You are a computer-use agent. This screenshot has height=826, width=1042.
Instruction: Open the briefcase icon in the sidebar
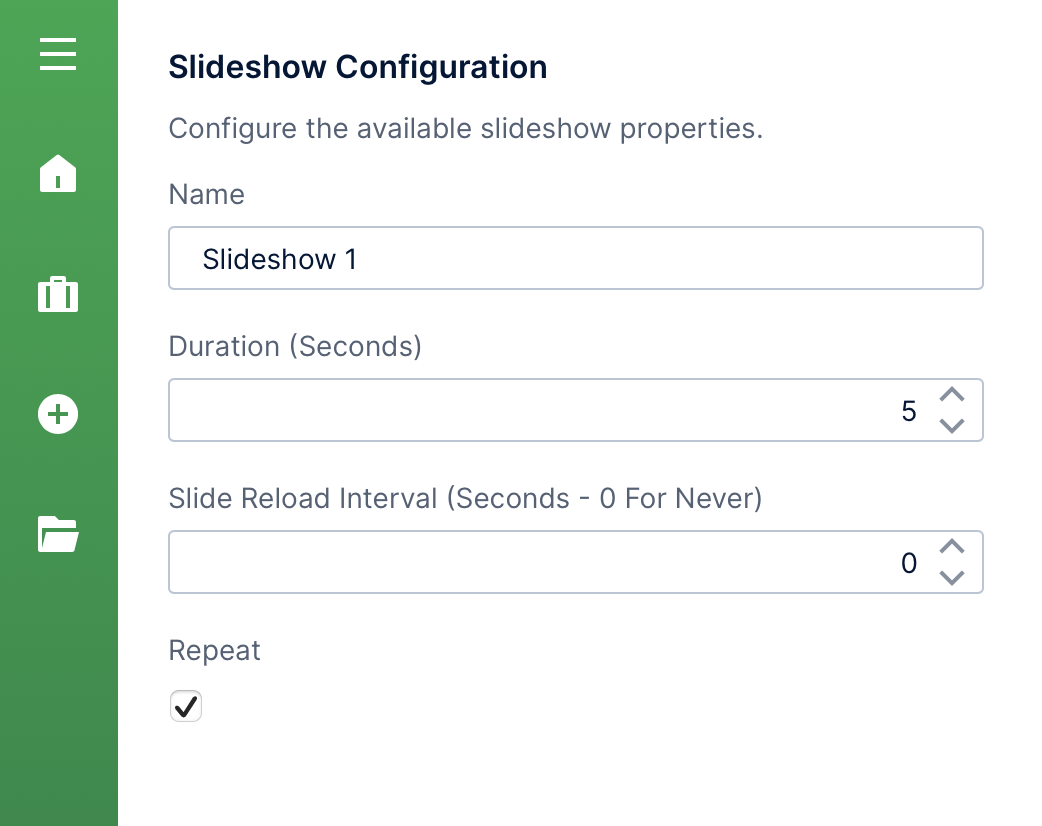(58, 294)
